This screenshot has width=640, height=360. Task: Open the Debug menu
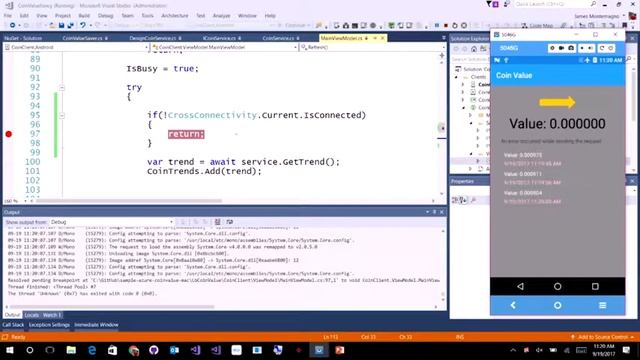105,16
